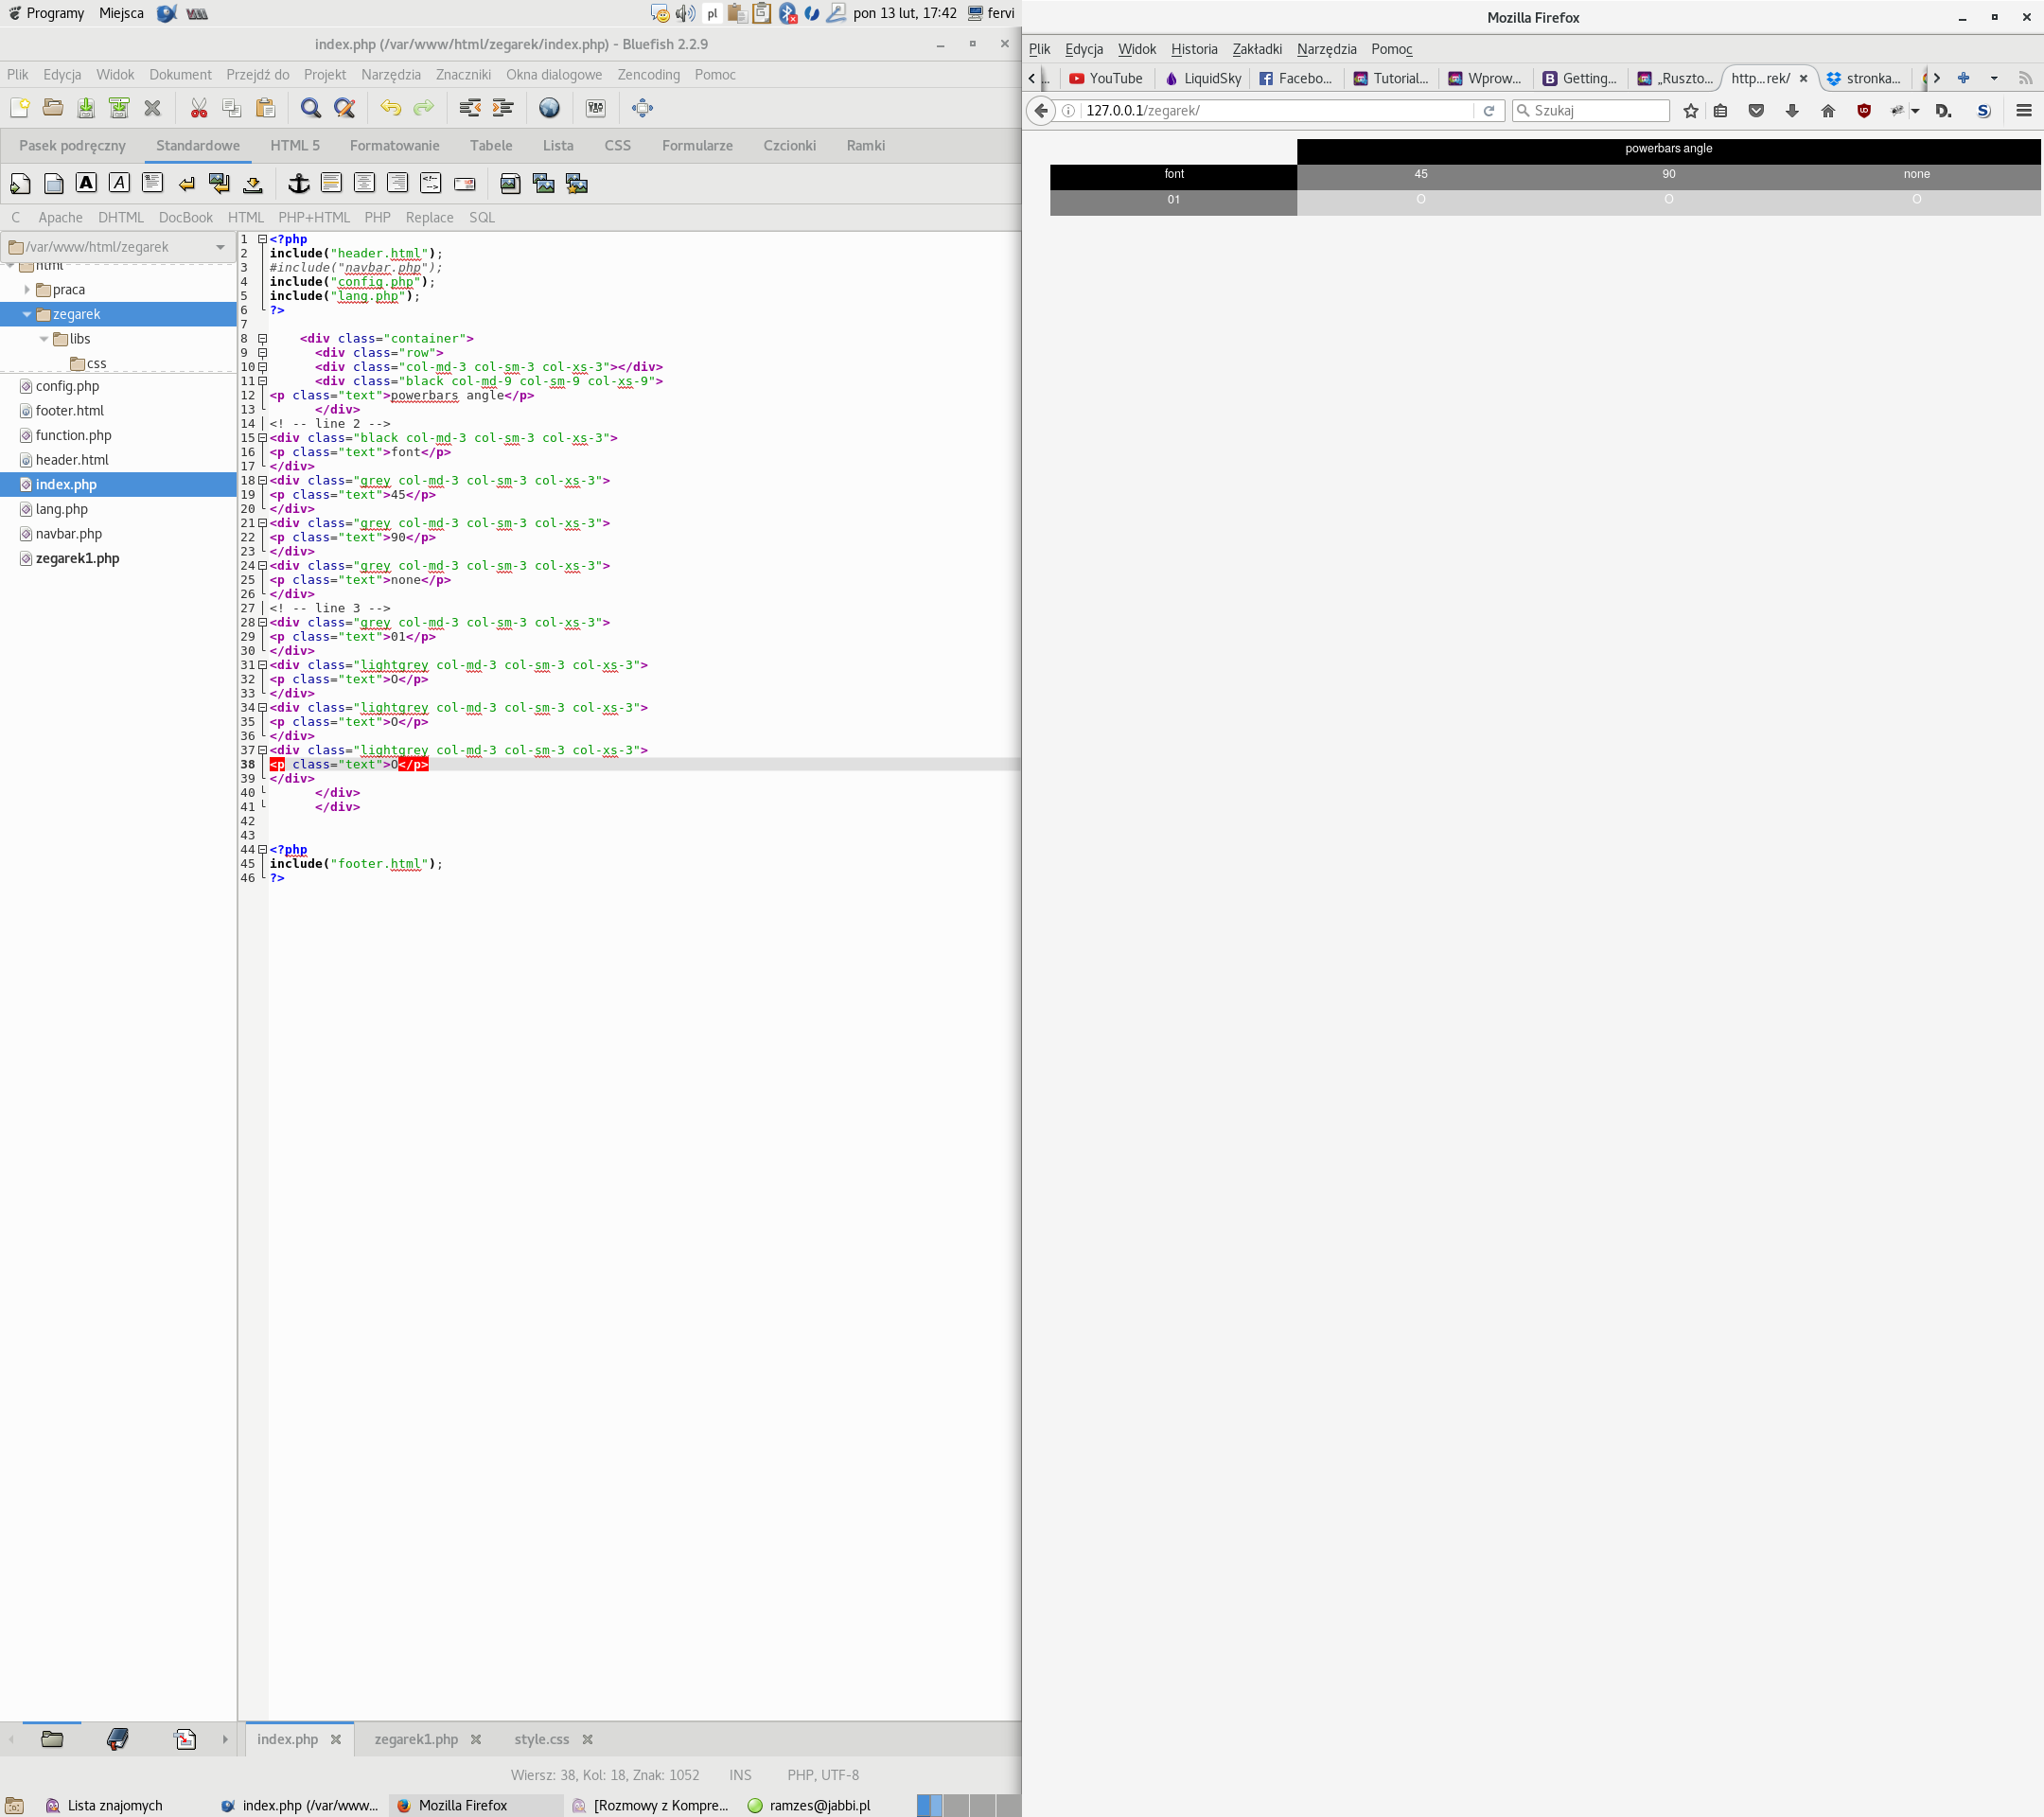Open config.php from the file list
The image size is (2044, 1817).
pos(67,386)
